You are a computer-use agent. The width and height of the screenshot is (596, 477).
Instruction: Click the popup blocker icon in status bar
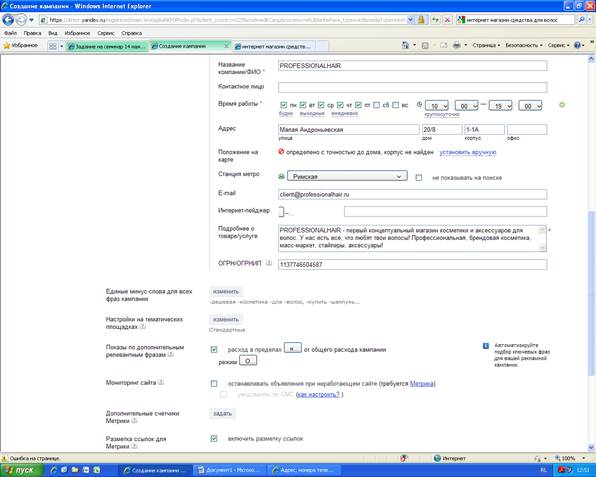(404, 458)
